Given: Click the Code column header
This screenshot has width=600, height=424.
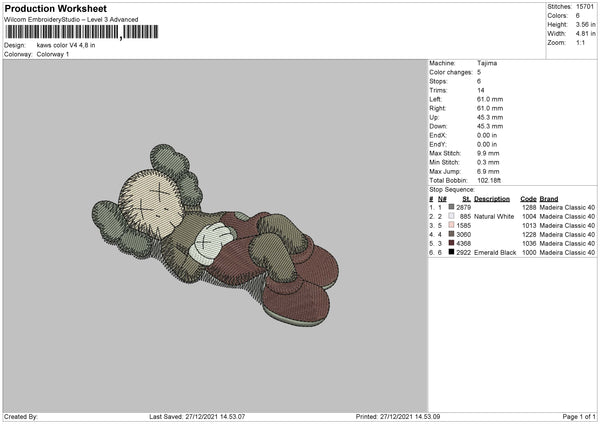Looking at the screenshot, I should click(529, 198).
